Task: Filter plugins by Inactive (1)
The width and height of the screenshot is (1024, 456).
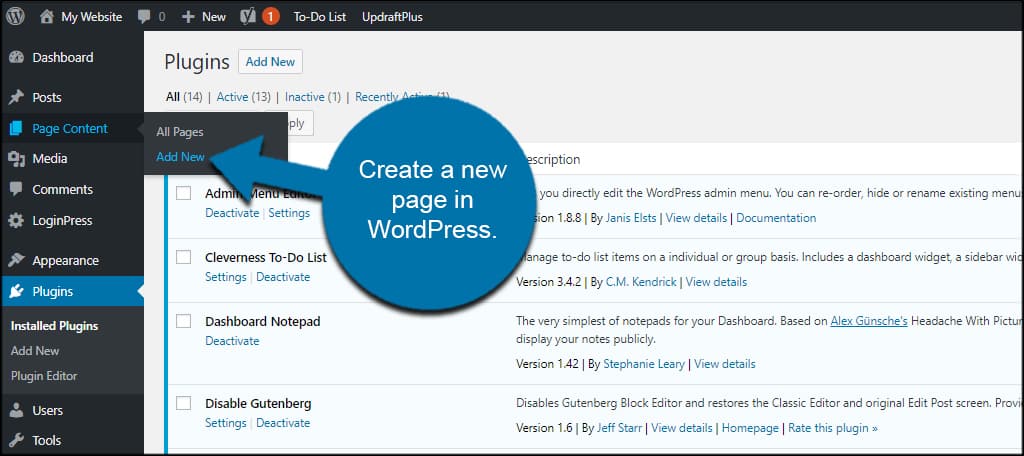Action: [313, 97]
